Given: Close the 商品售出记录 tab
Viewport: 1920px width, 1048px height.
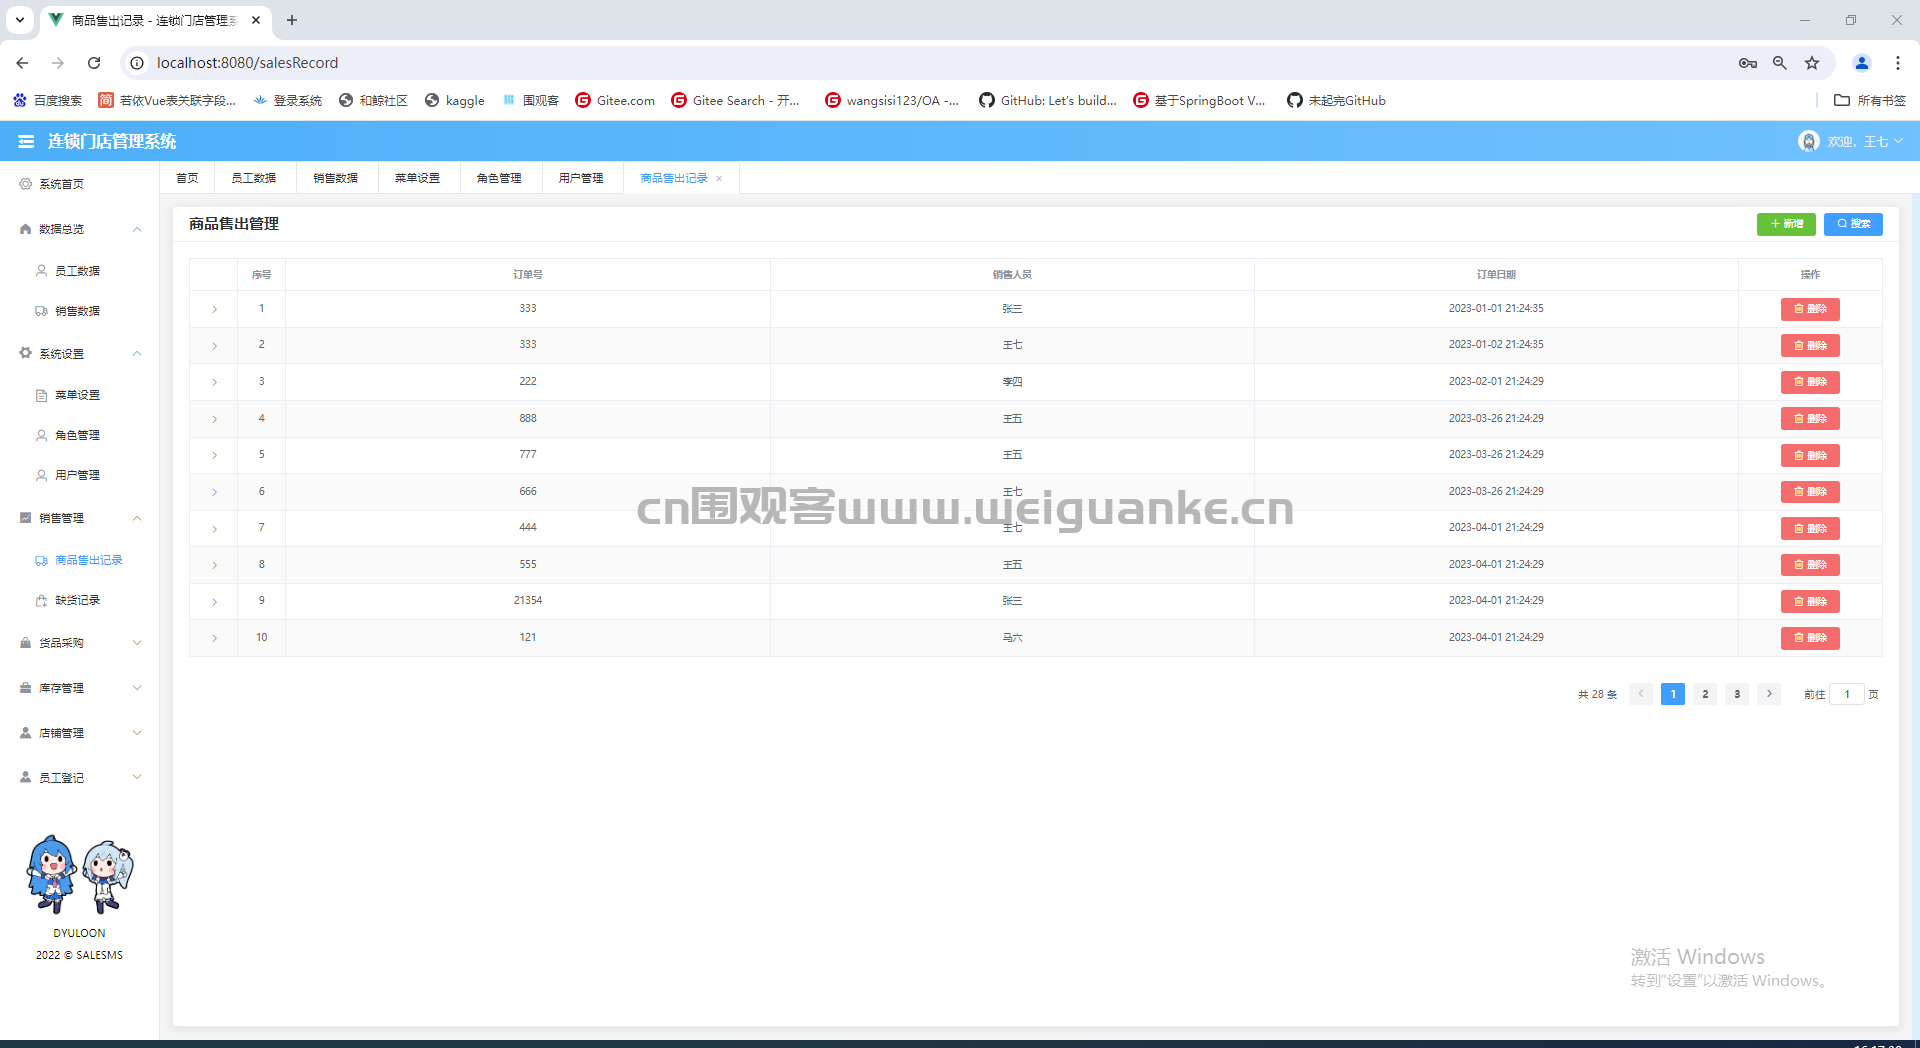Looking at the screenshot, I should [x=719, y=179].
